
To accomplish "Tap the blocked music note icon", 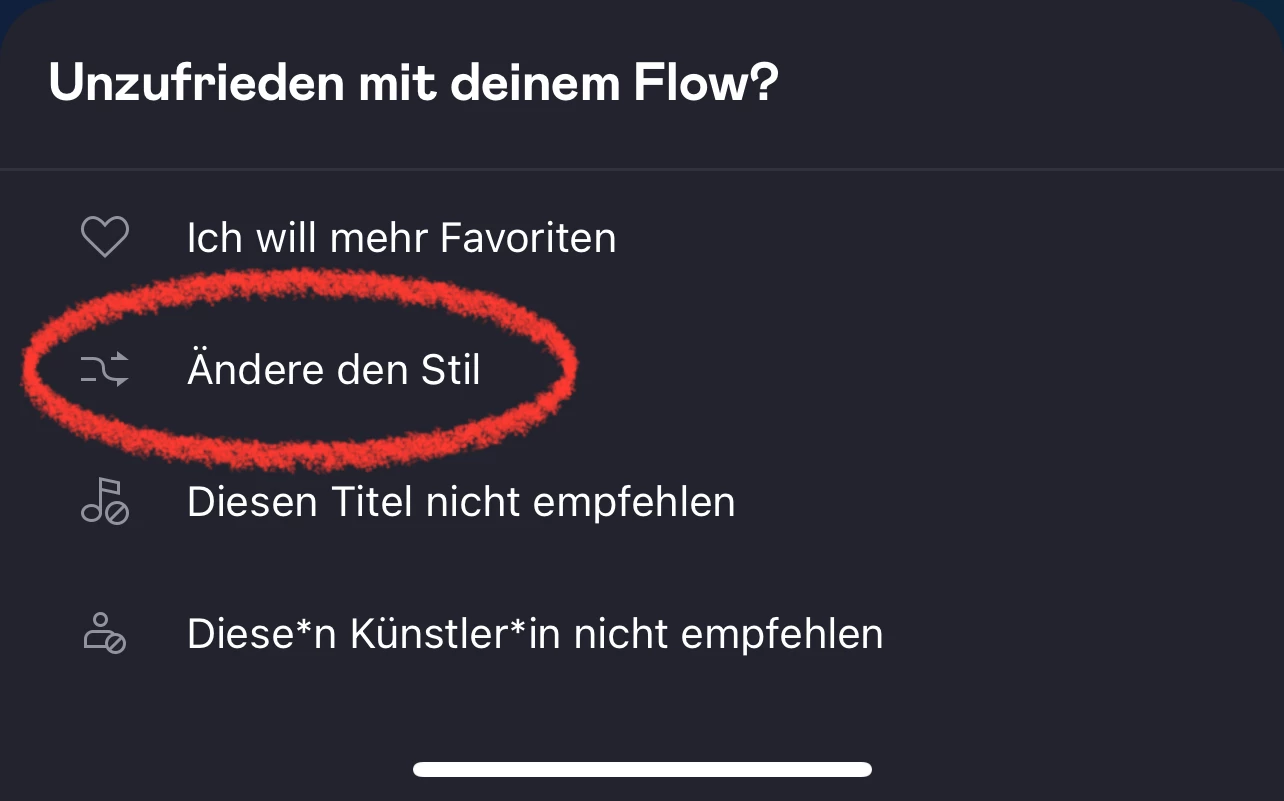I will (x=104, y=502).
